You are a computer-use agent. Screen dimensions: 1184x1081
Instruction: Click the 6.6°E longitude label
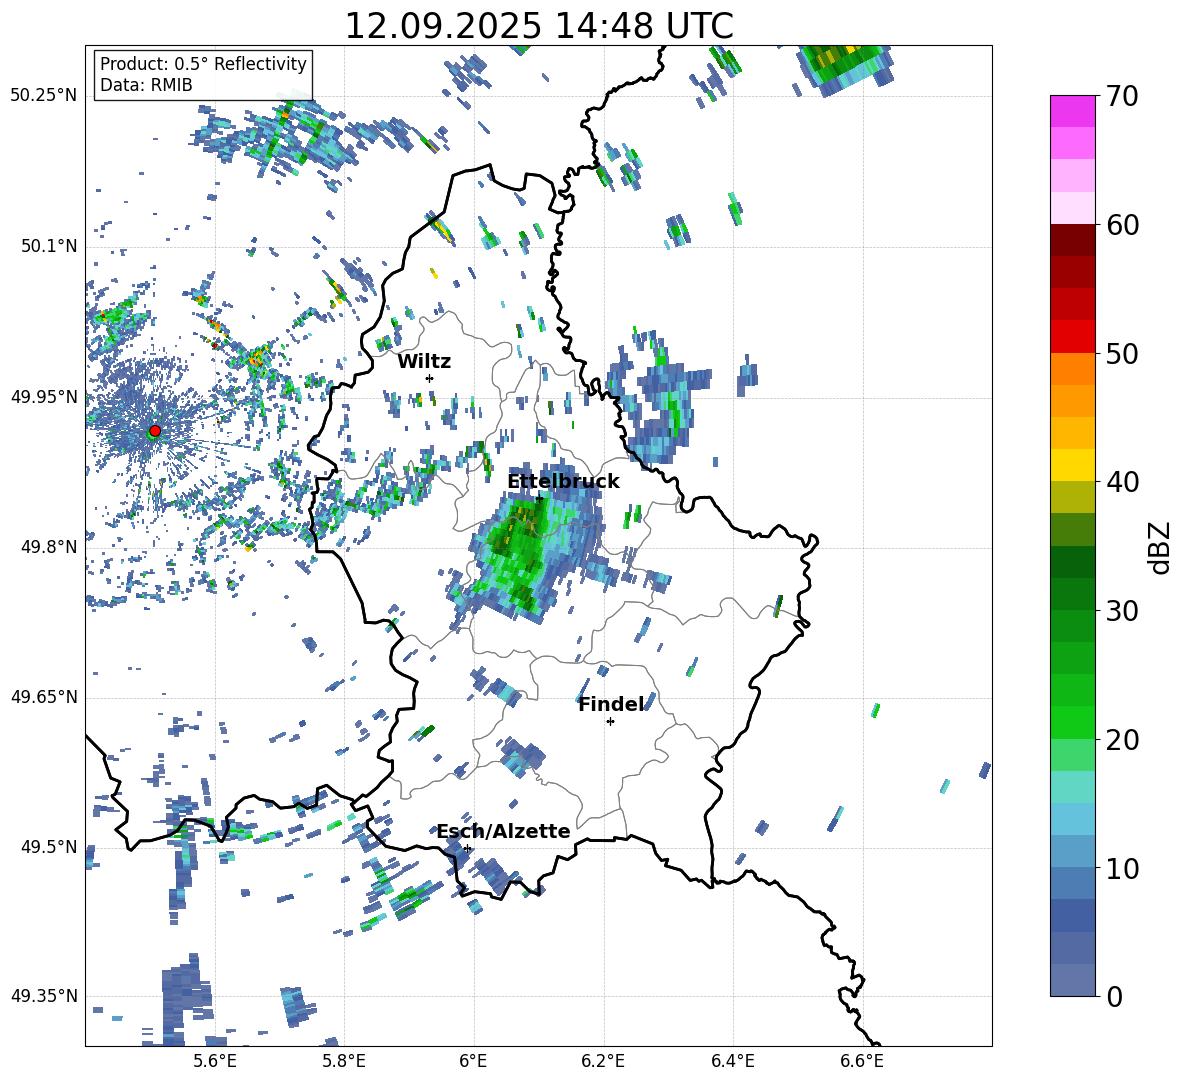click(862, 1061)
